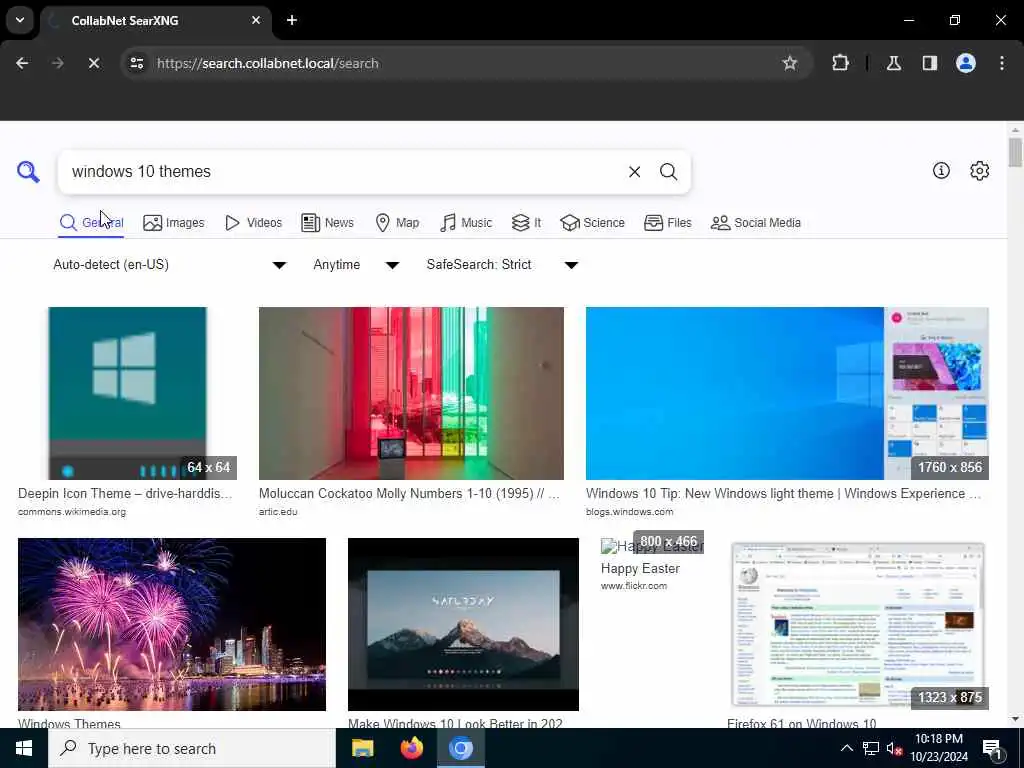
Task: Open the Anytime time range dropdown
Action: 356,264
